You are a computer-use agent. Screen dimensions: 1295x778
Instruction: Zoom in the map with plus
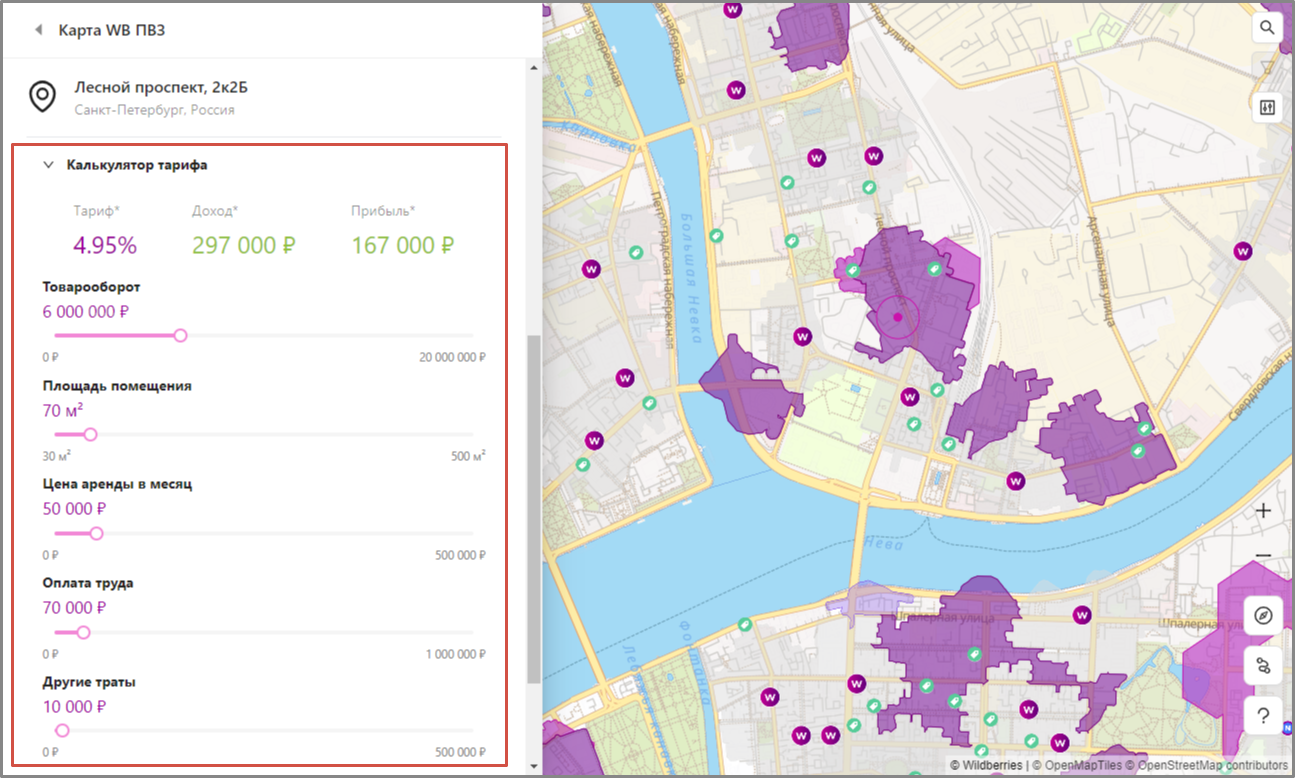point(1263,511)
